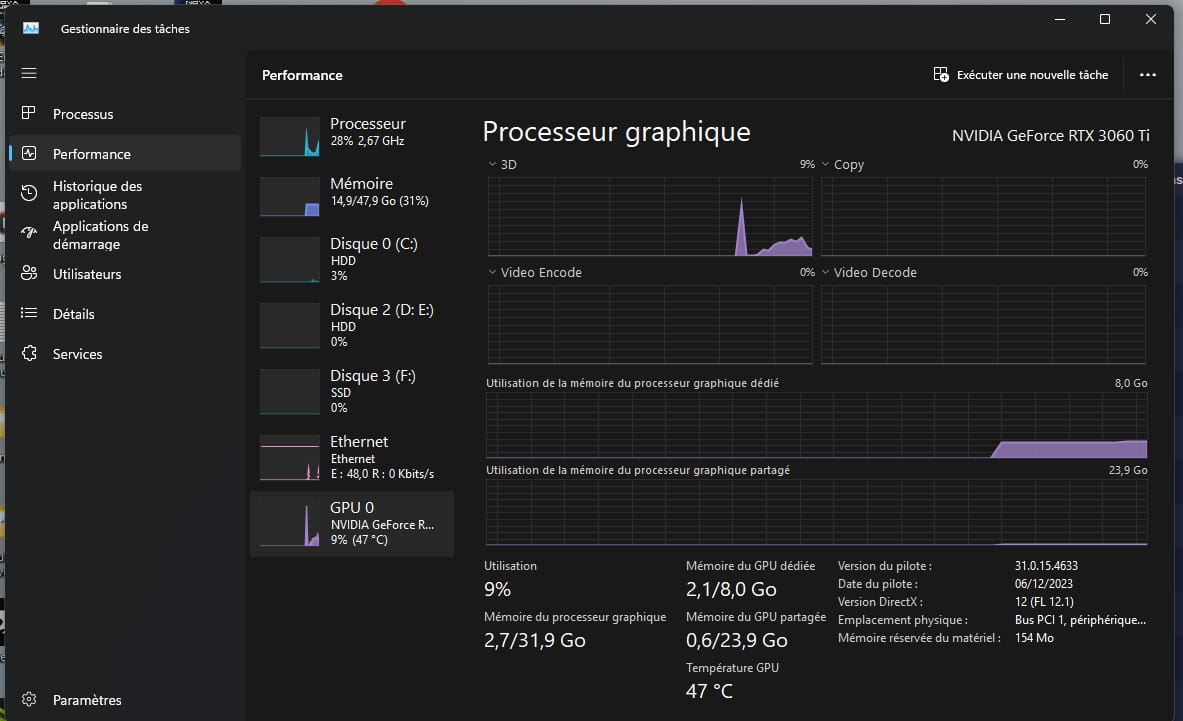Click the 47 °C GPU temperature value
Viewport: 1183px width, 721px height.
click(x=709, y=691)
